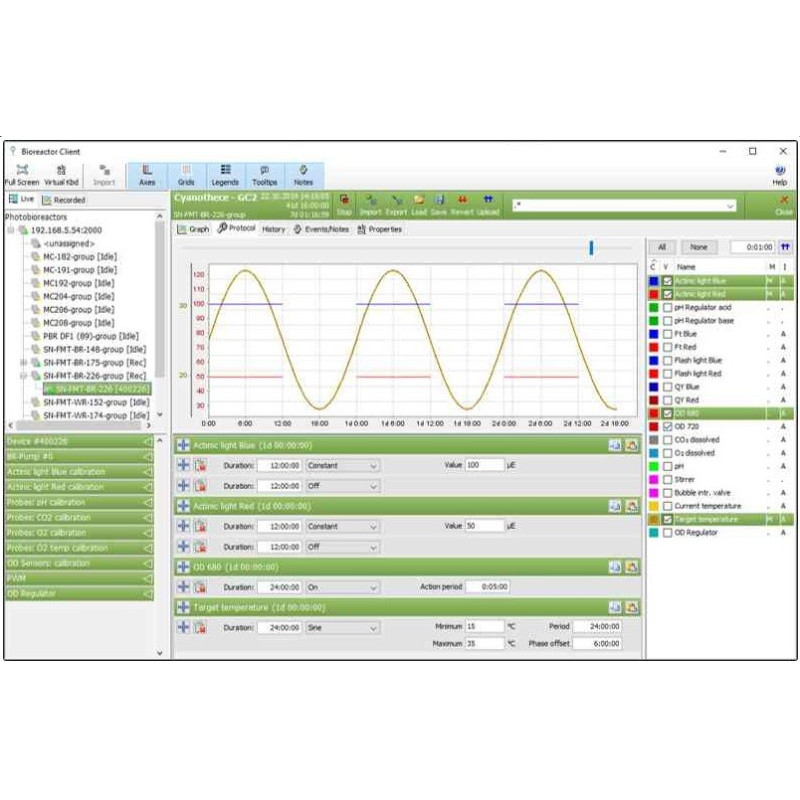The image size is (800, 800).
Task: Open the Sine mode dropdown for Target temperature
Action: point(342,628)
